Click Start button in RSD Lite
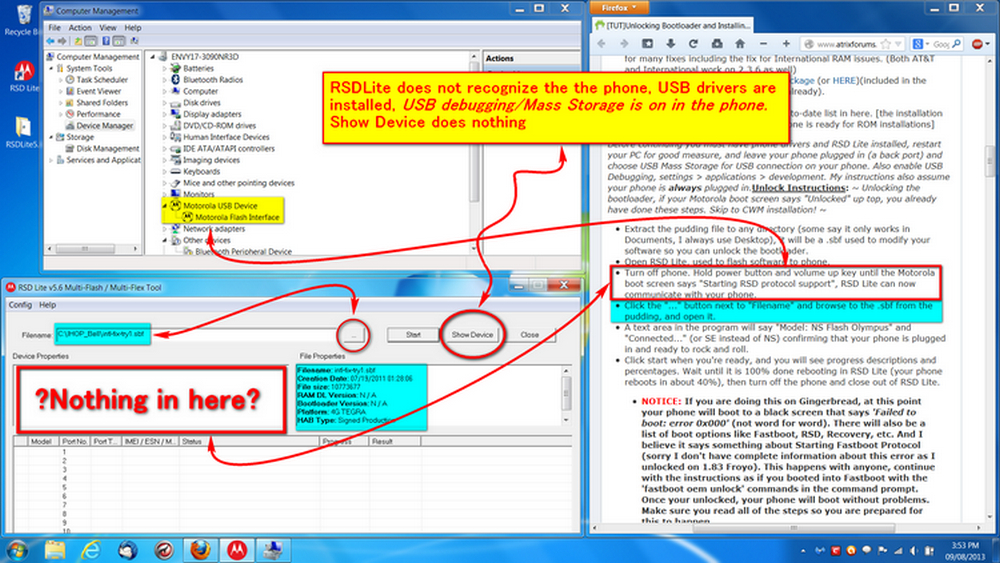The image size is (1000, 563). pyautogui.click(x=413, y=335)
